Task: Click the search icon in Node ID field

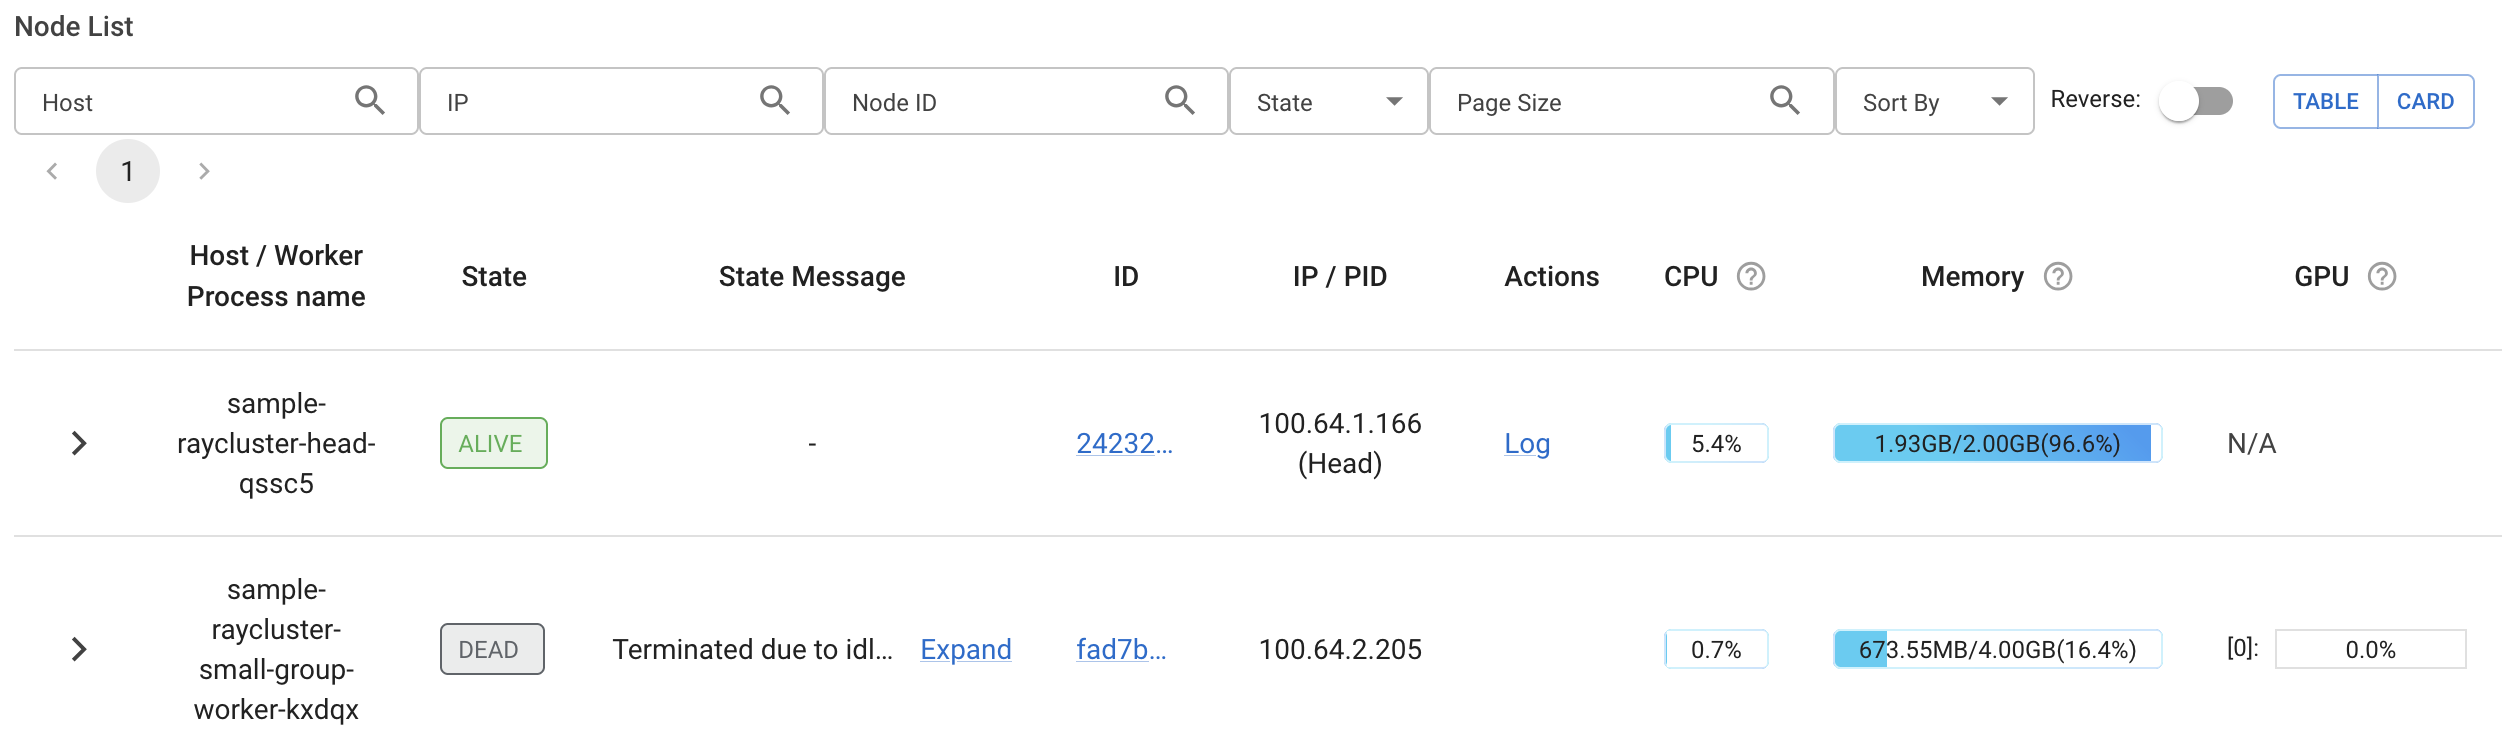Action: (x=1179, y=100)
